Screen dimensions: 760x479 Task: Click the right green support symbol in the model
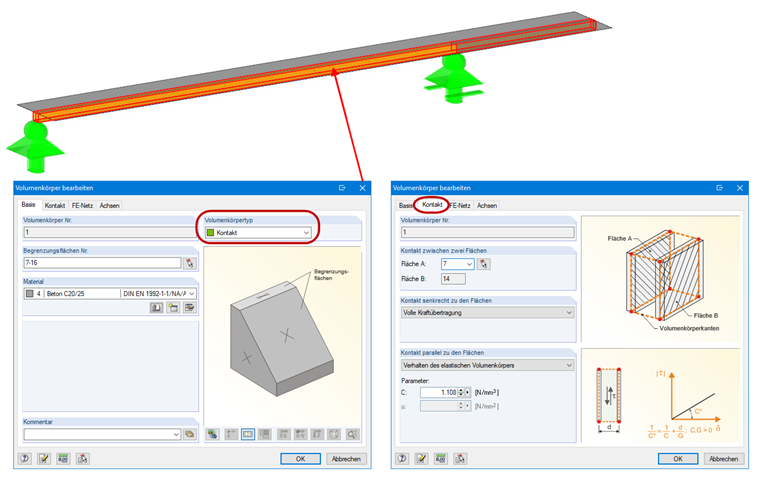453,78
